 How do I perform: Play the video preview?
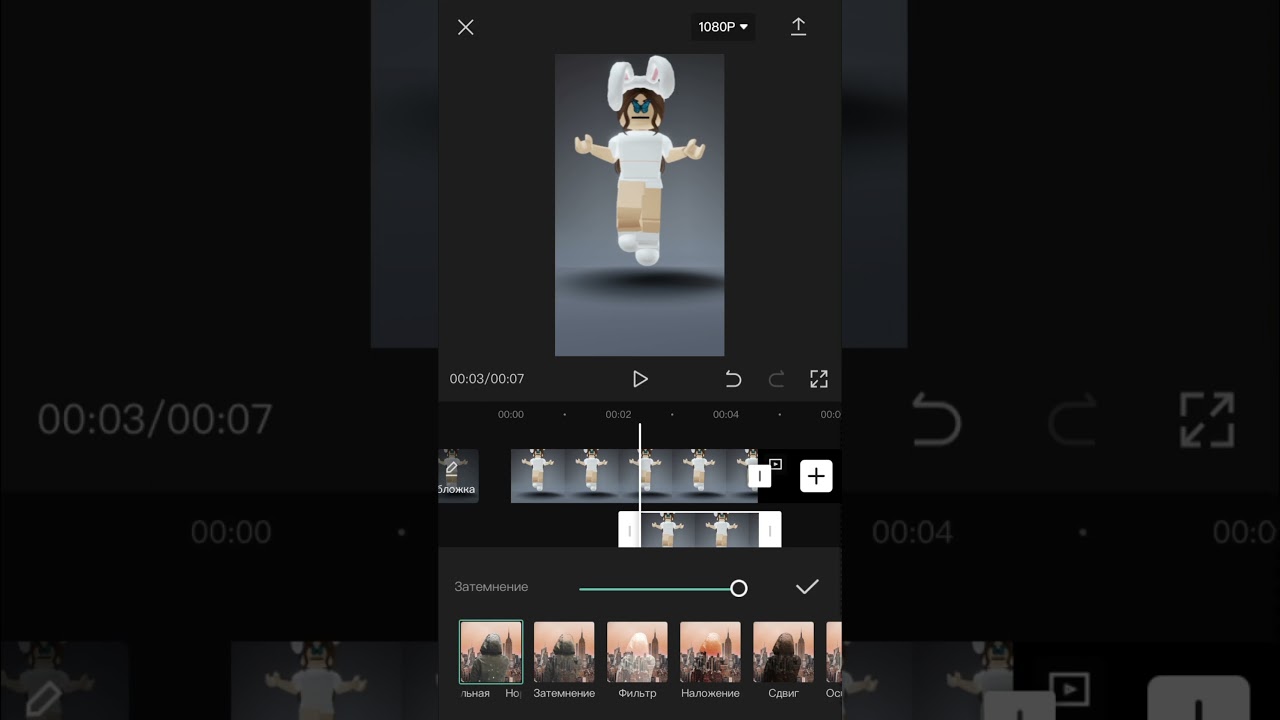[640, 379]
